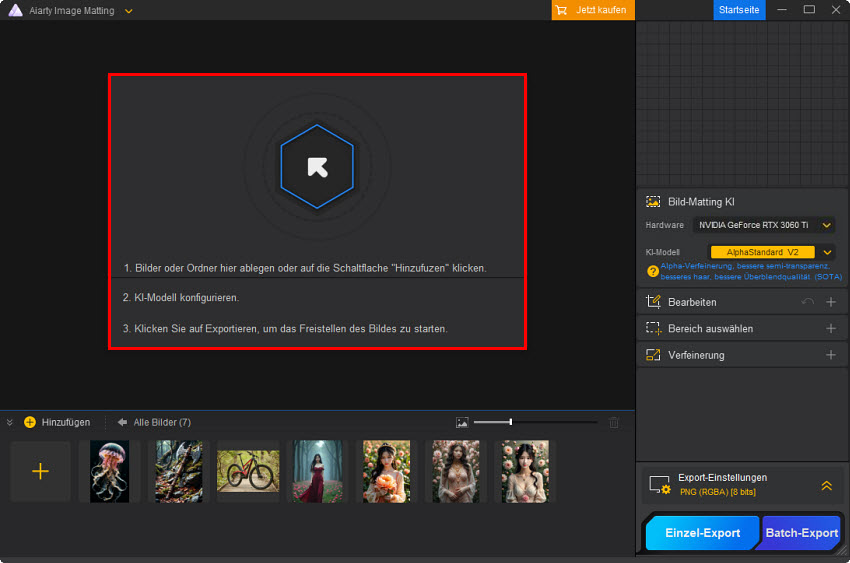Collapse the Export-Einstellungen panel with the double chevron
This screenshot has width=850, height=563.
pos(826,485)
